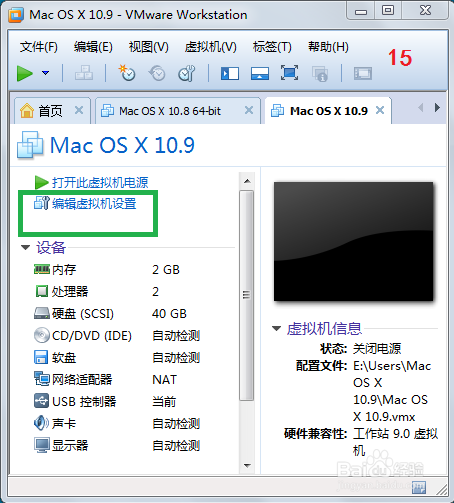Click the green power-on play toolbar button

pos(24,73)
